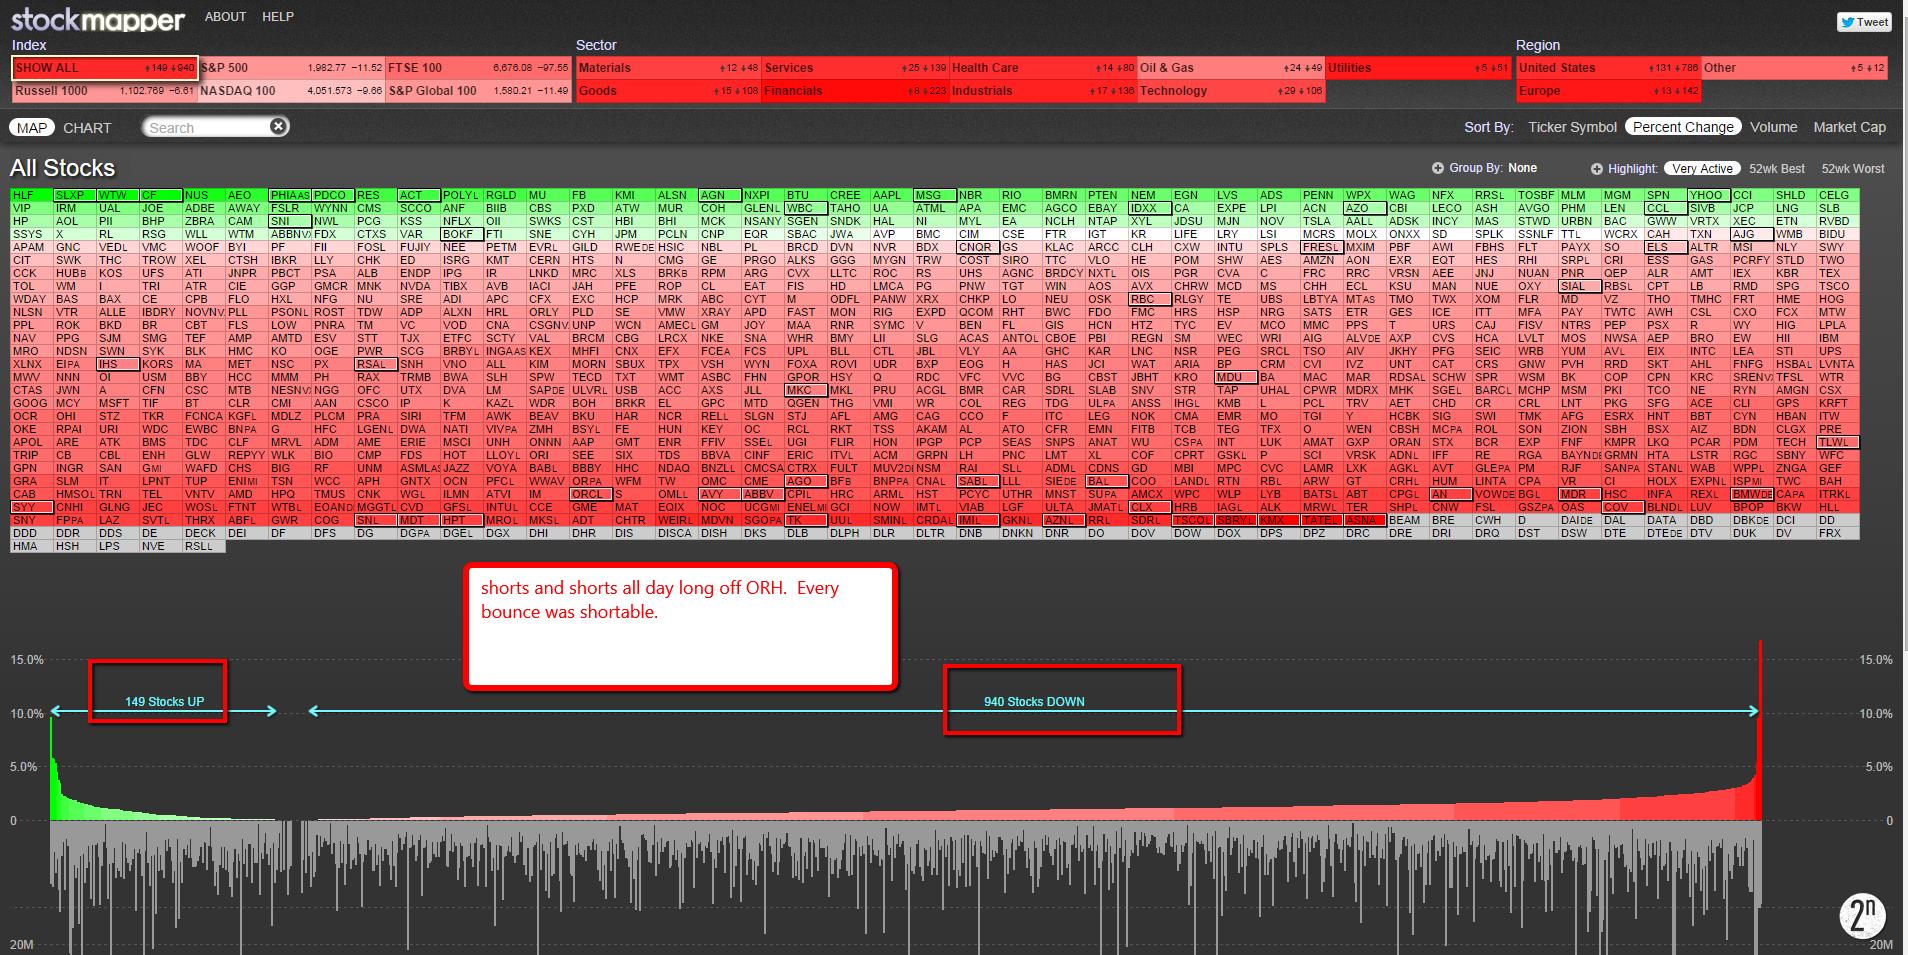Select the Russell 1000 index
Viewport: 1908px width, 955px height.
coord(105,91)
